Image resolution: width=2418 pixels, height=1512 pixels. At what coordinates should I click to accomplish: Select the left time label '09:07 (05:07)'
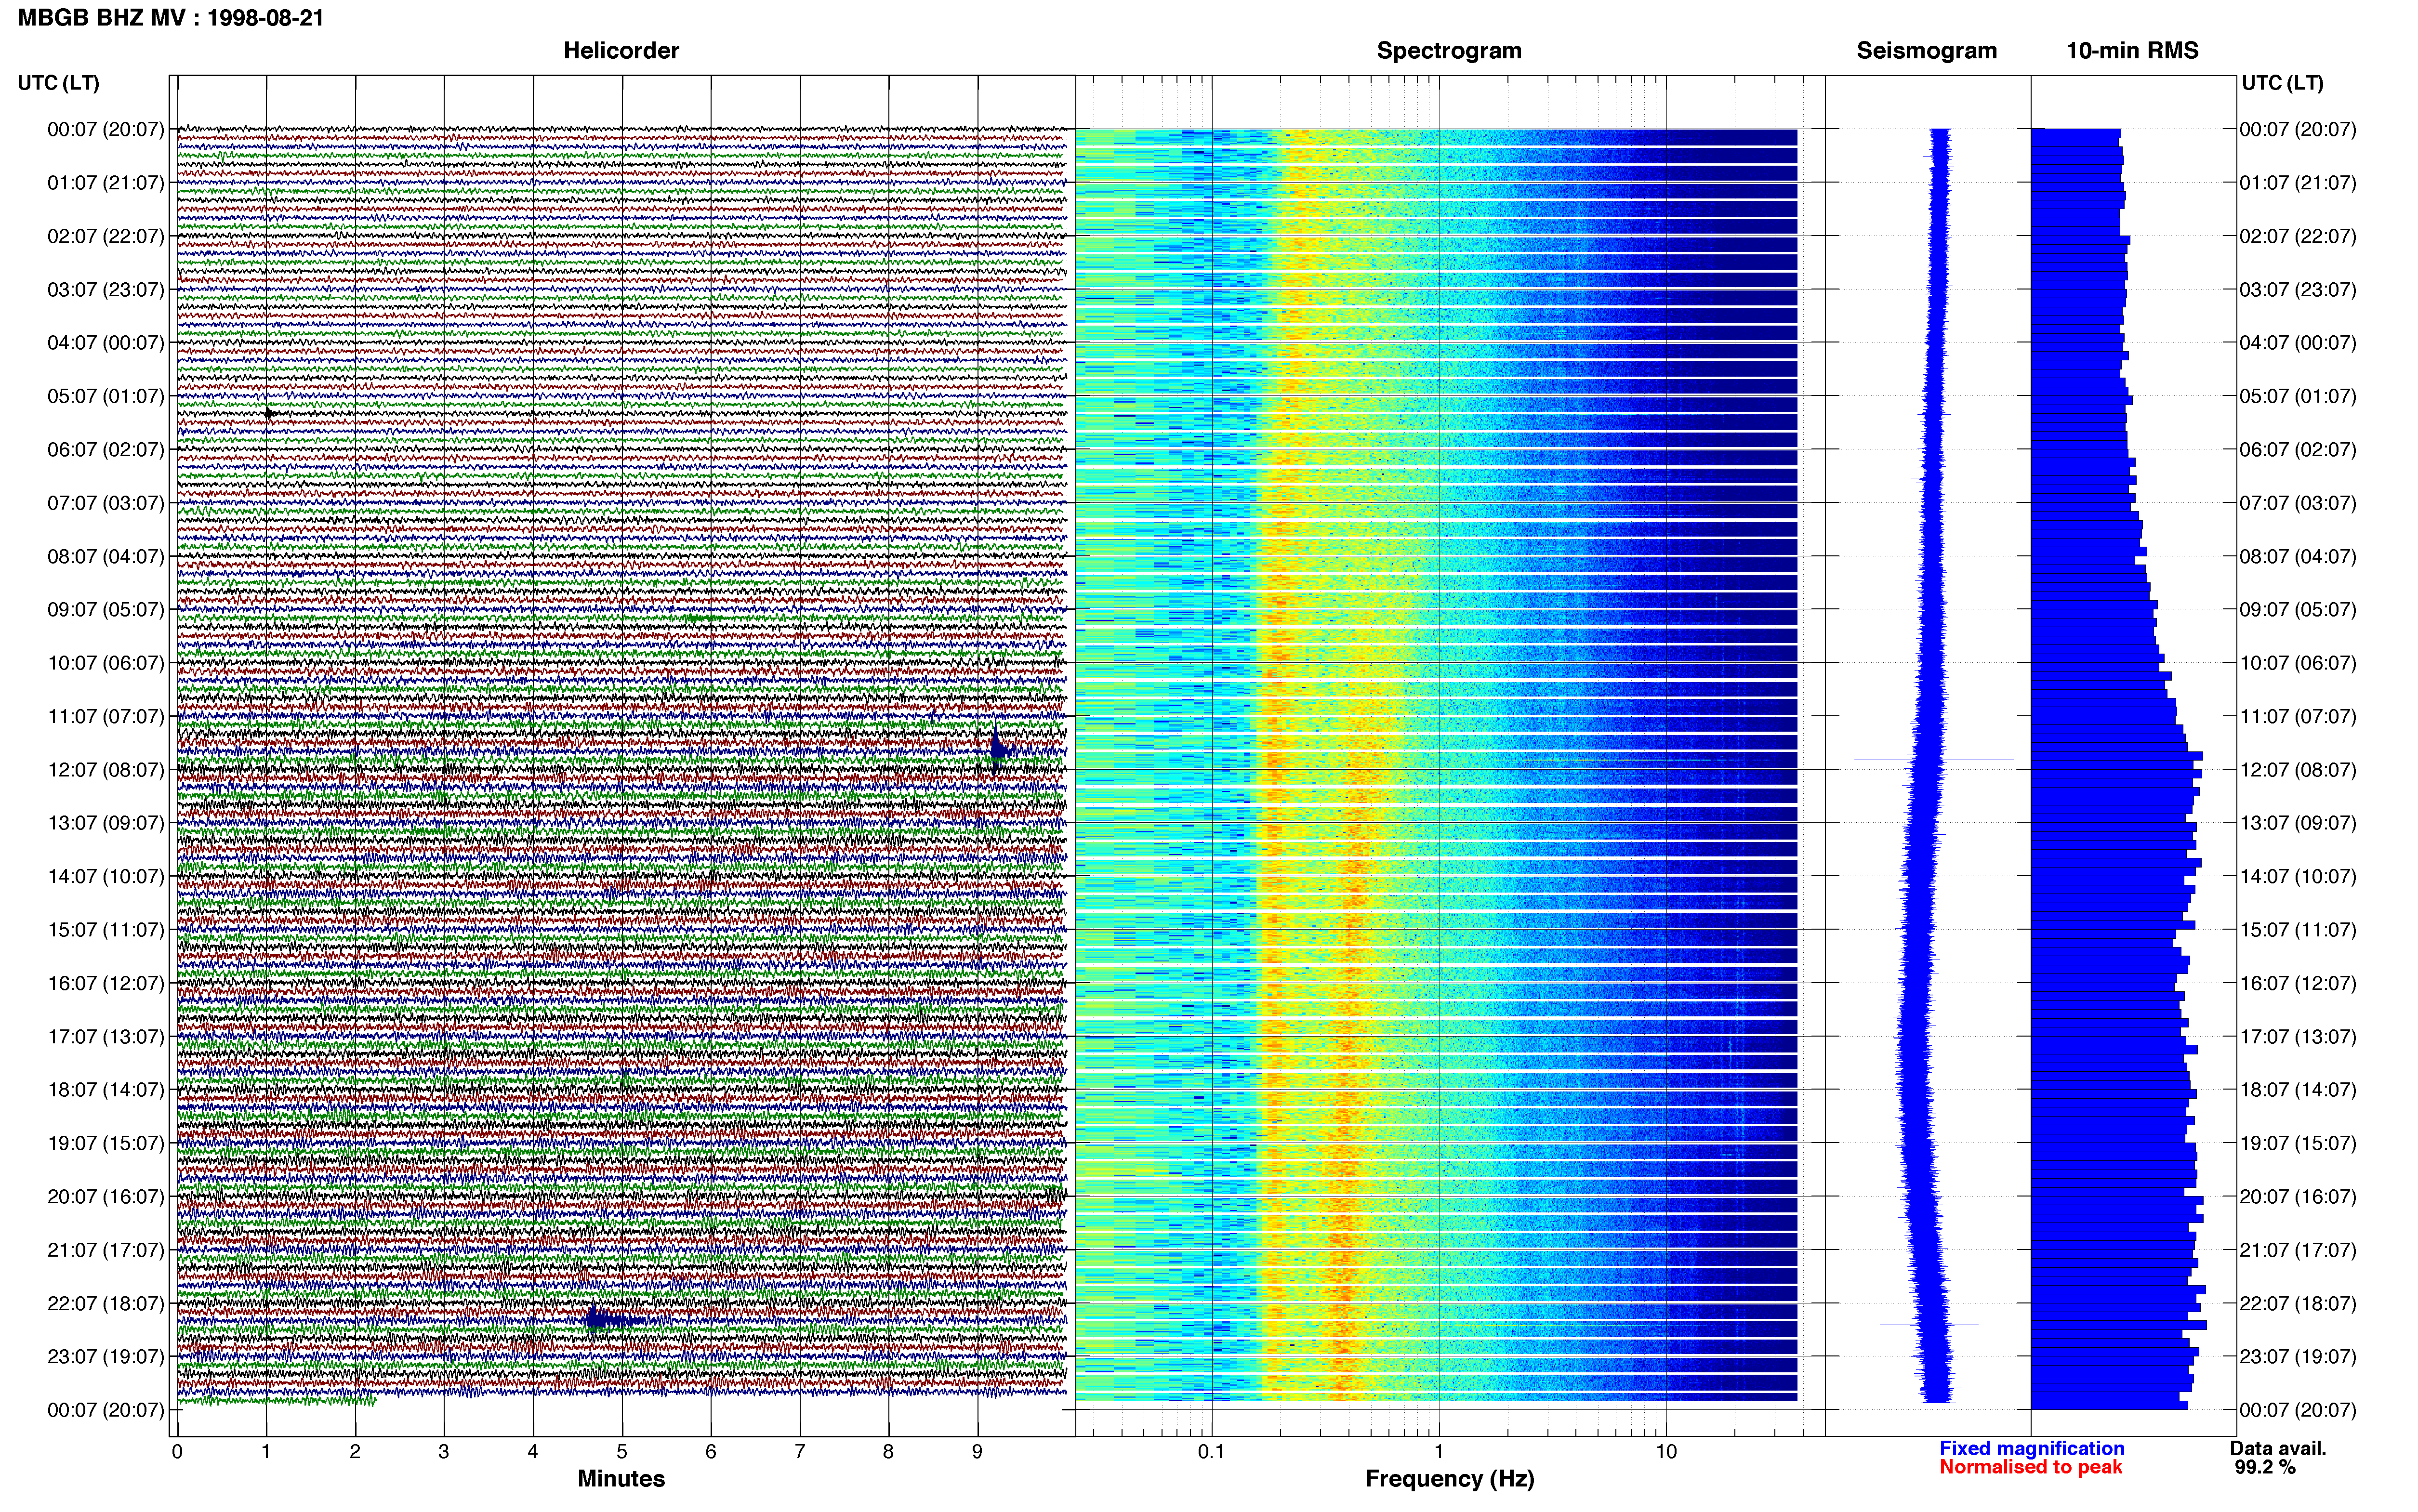coord(106,610)
